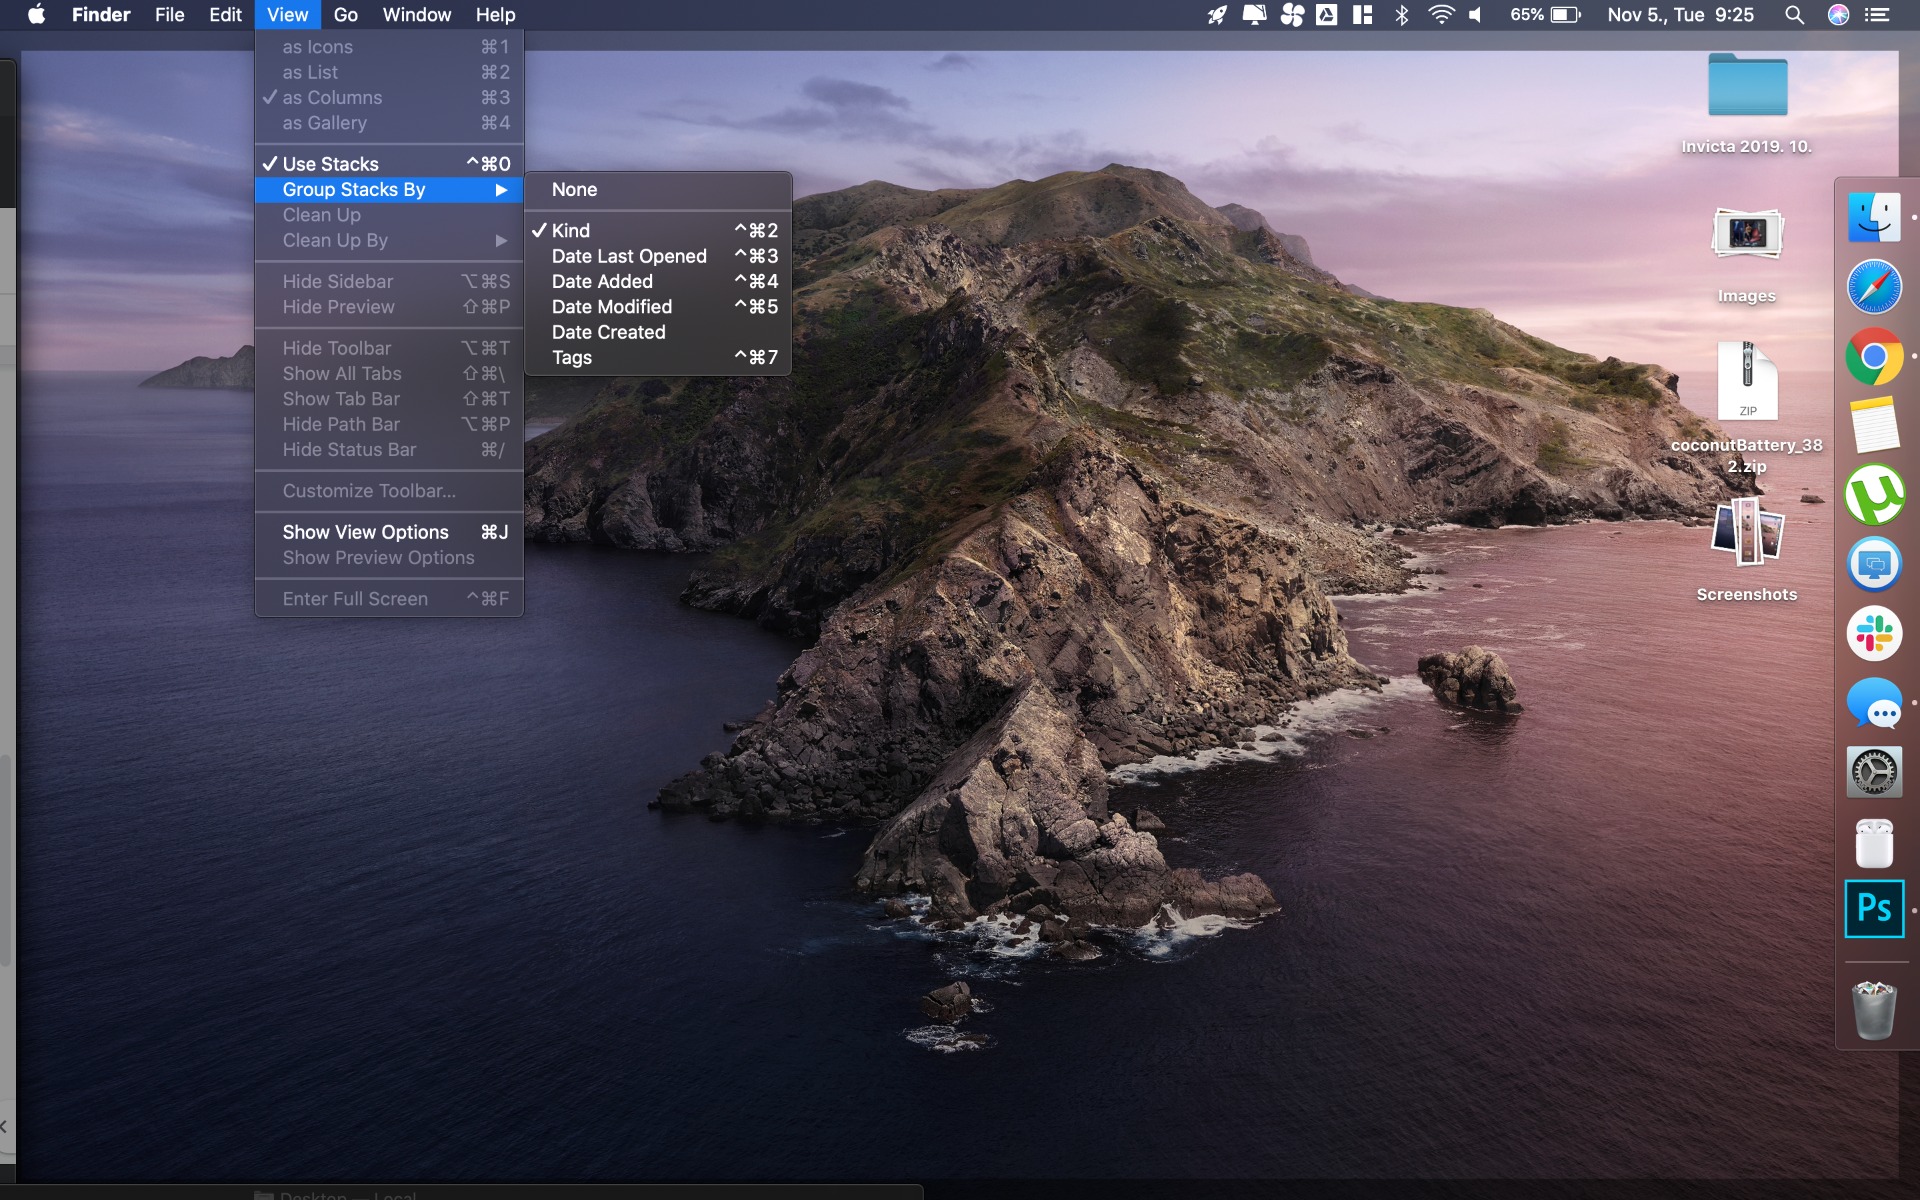
Task: Click the as List view entry
Action: tap(389, 72)
